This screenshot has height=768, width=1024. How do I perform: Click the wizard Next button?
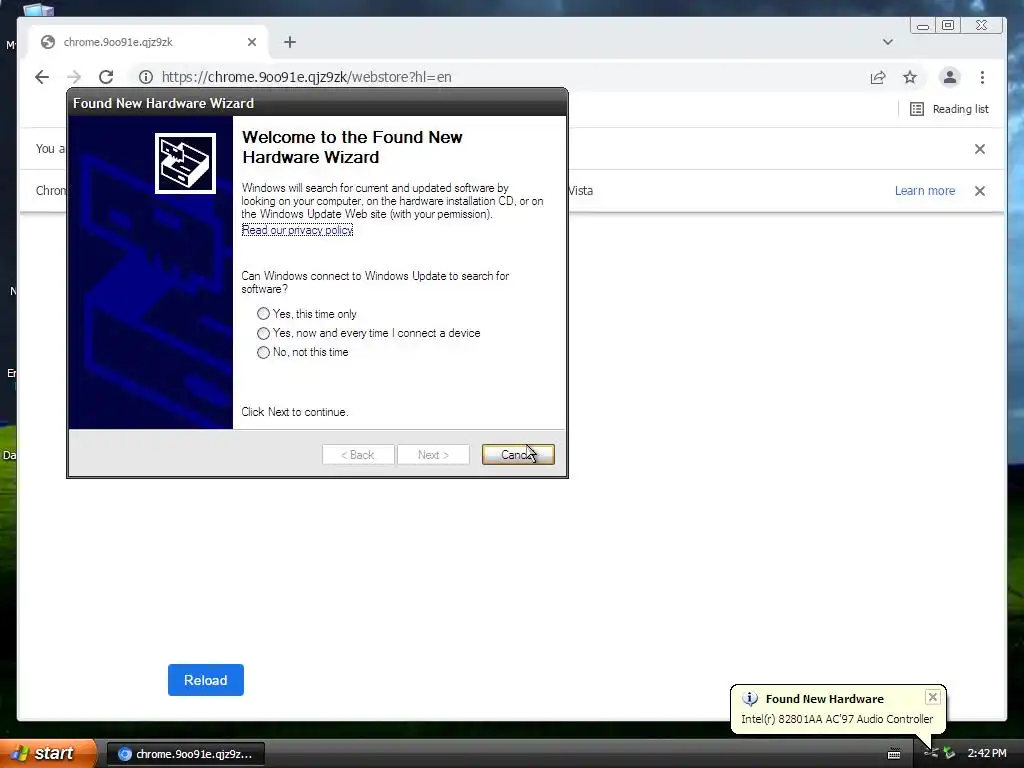[434, 455]
